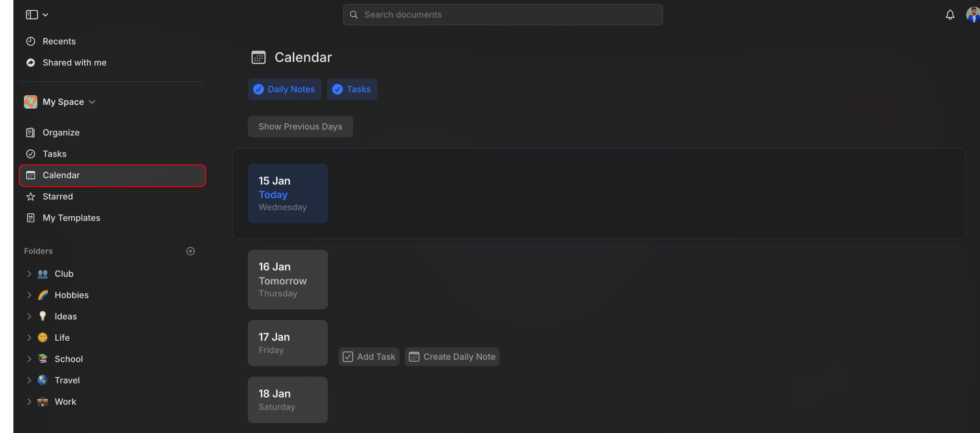Viewport: 980px width, 433px height.
Task: Click the sidebar toggle icon
Action: point(32,15)
